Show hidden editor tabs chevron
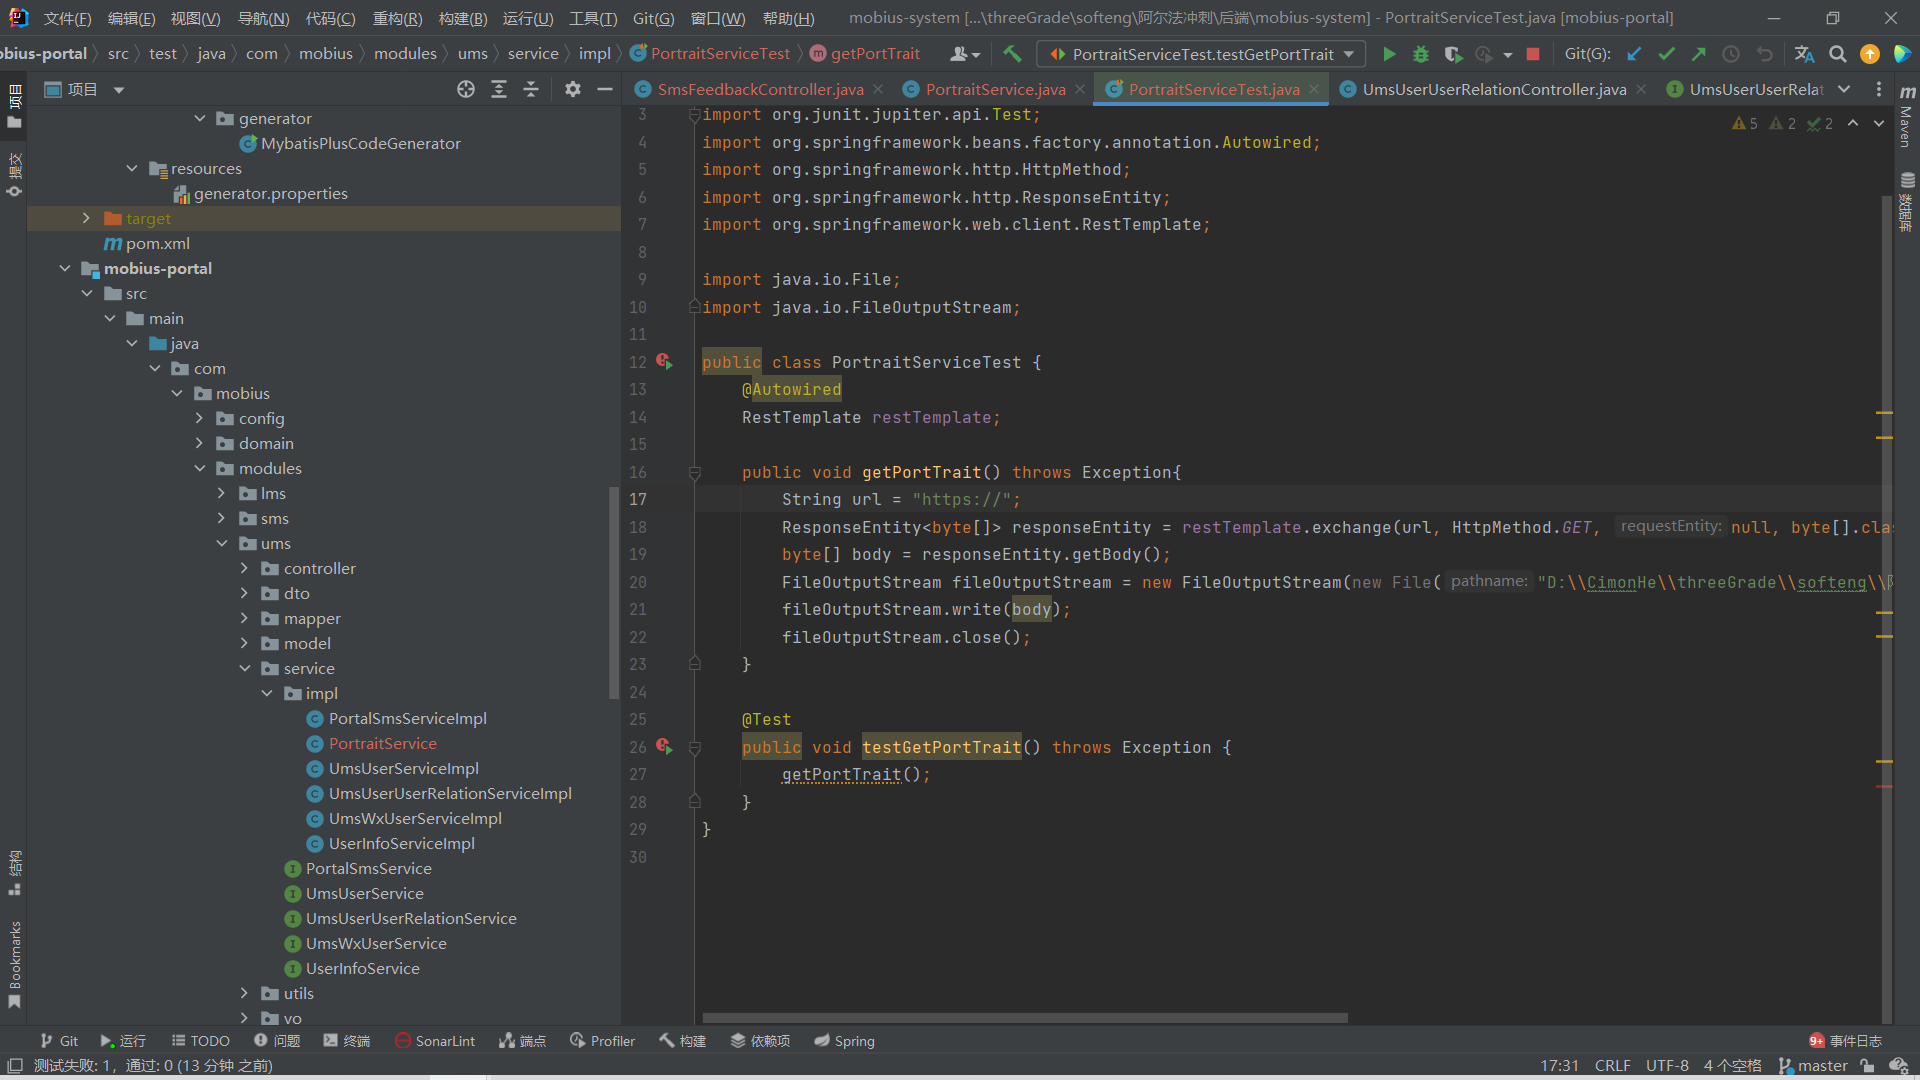This screenshot has width=1920, height=1080. click(x=1844, y=89)
